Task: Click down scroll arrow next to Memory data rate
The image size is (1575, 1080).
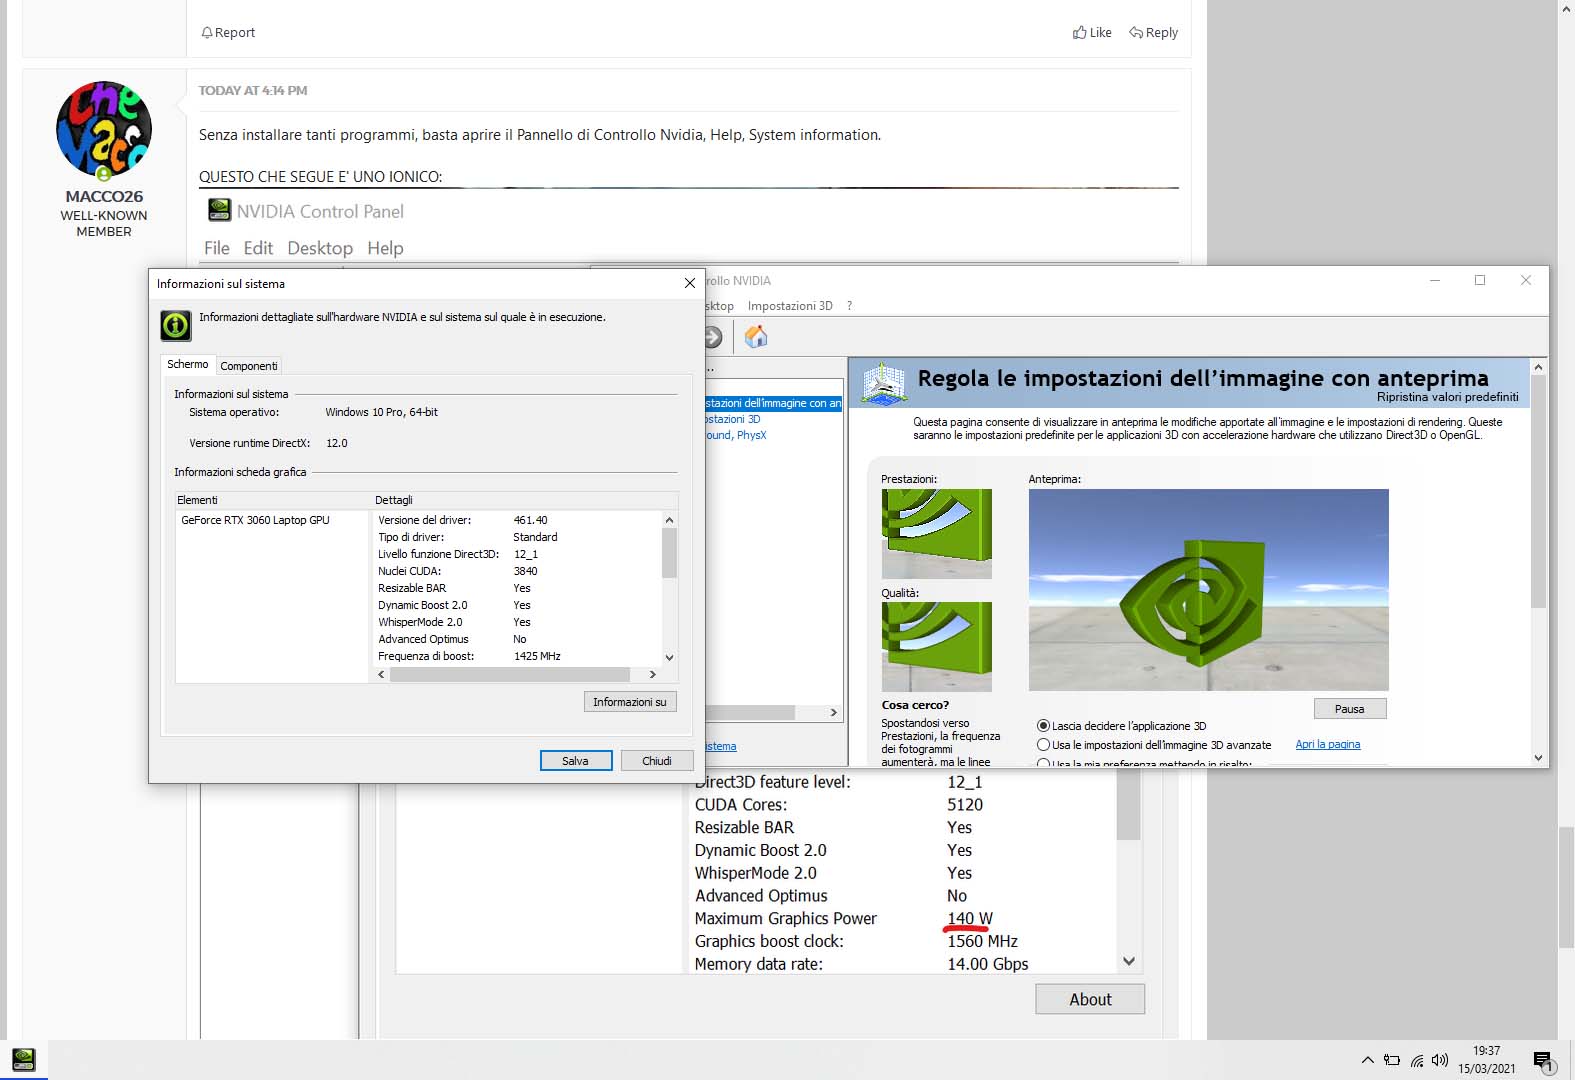Action: pos(1129,961)
